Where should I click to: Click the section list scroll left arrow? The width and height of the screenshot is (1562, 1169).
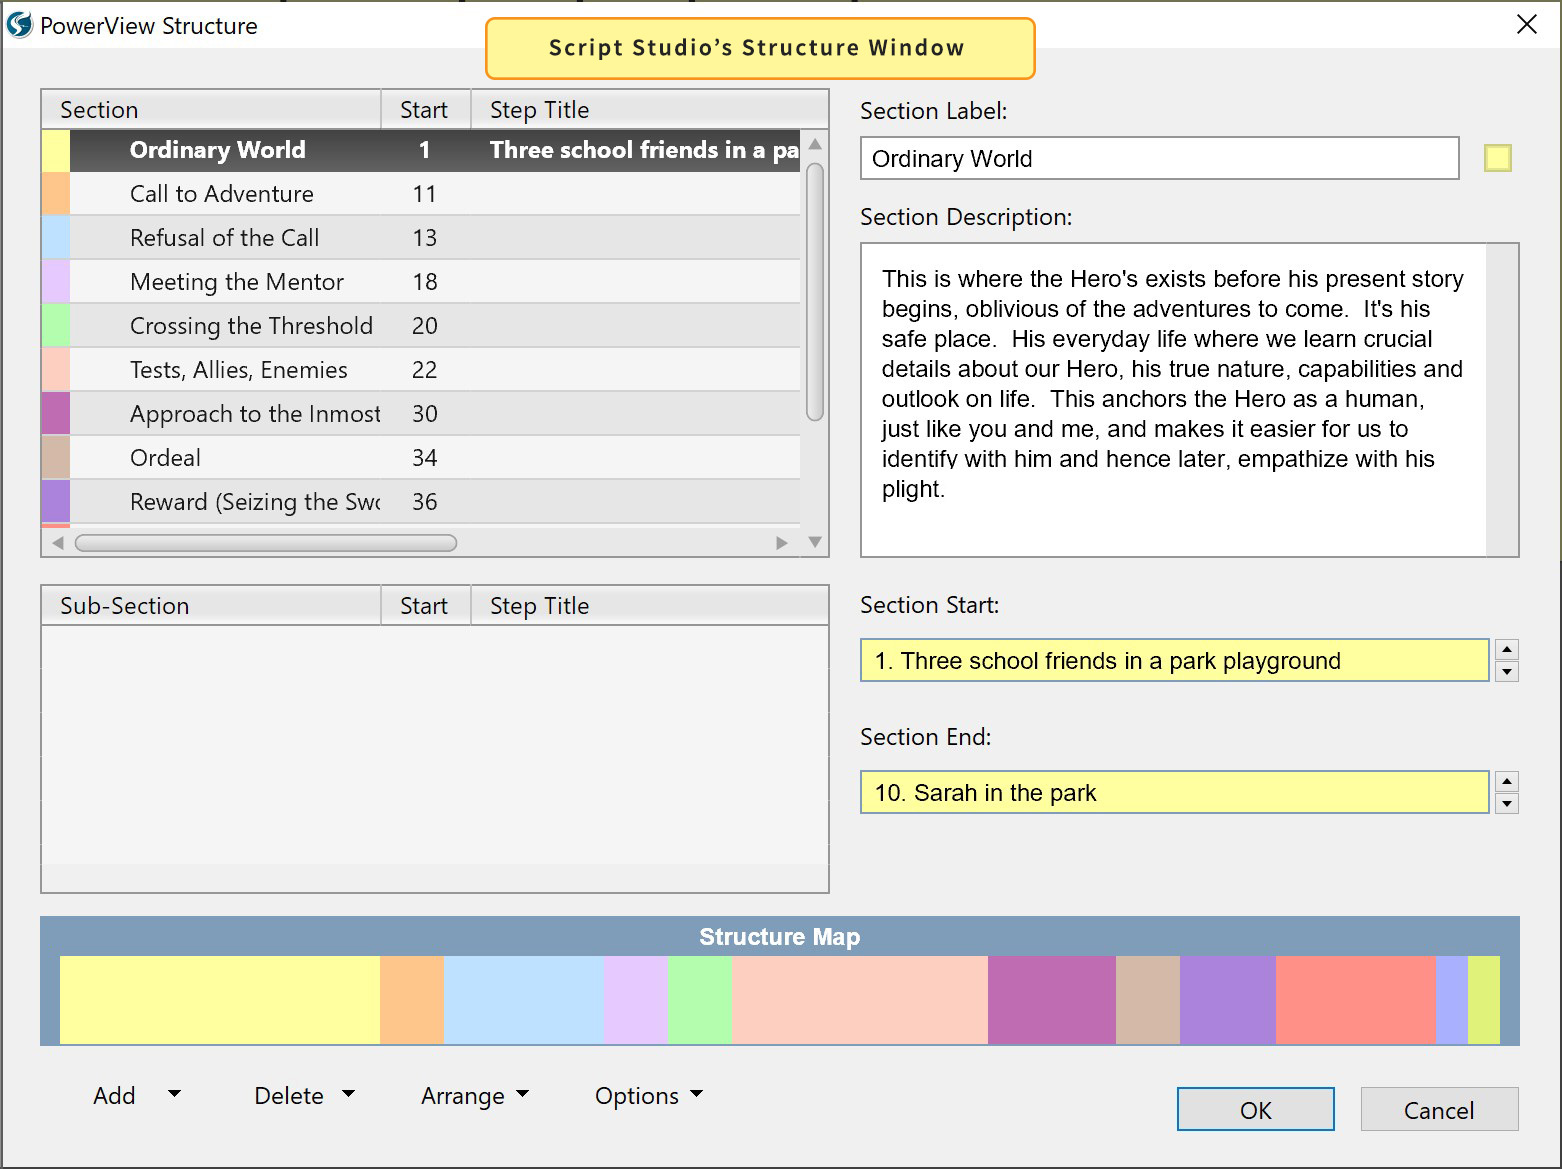(57, 543)
